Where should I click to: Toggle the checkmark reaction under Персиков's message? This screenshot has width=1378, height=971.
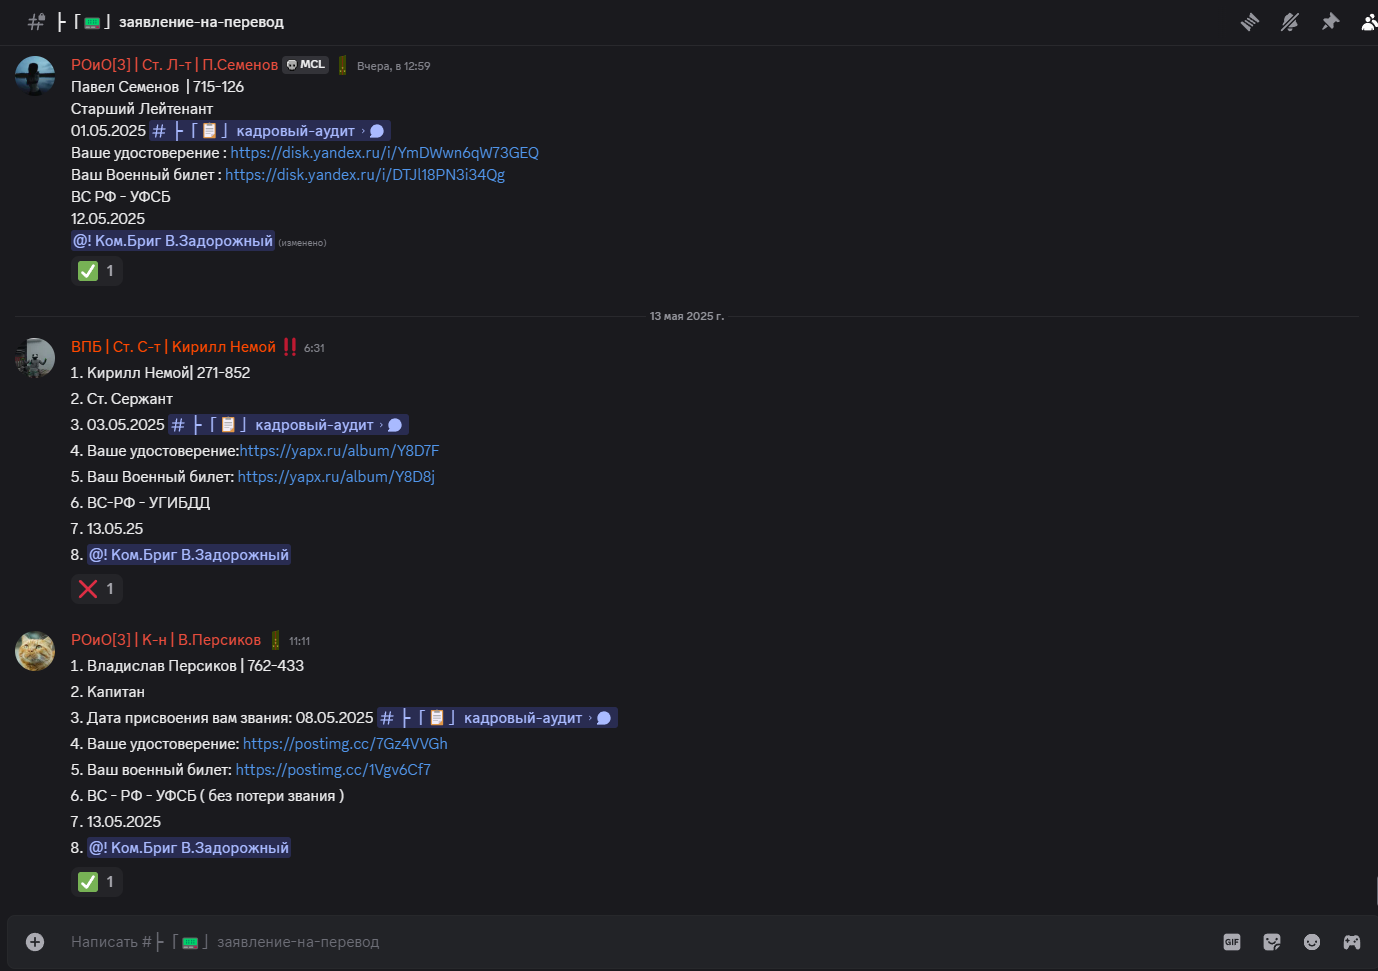tap(97, 882)
